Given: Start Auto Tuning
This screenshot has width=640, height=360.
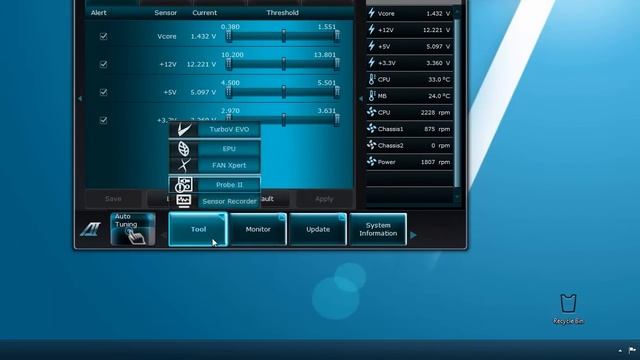Looking at the screenshot, I should point(133,229).
